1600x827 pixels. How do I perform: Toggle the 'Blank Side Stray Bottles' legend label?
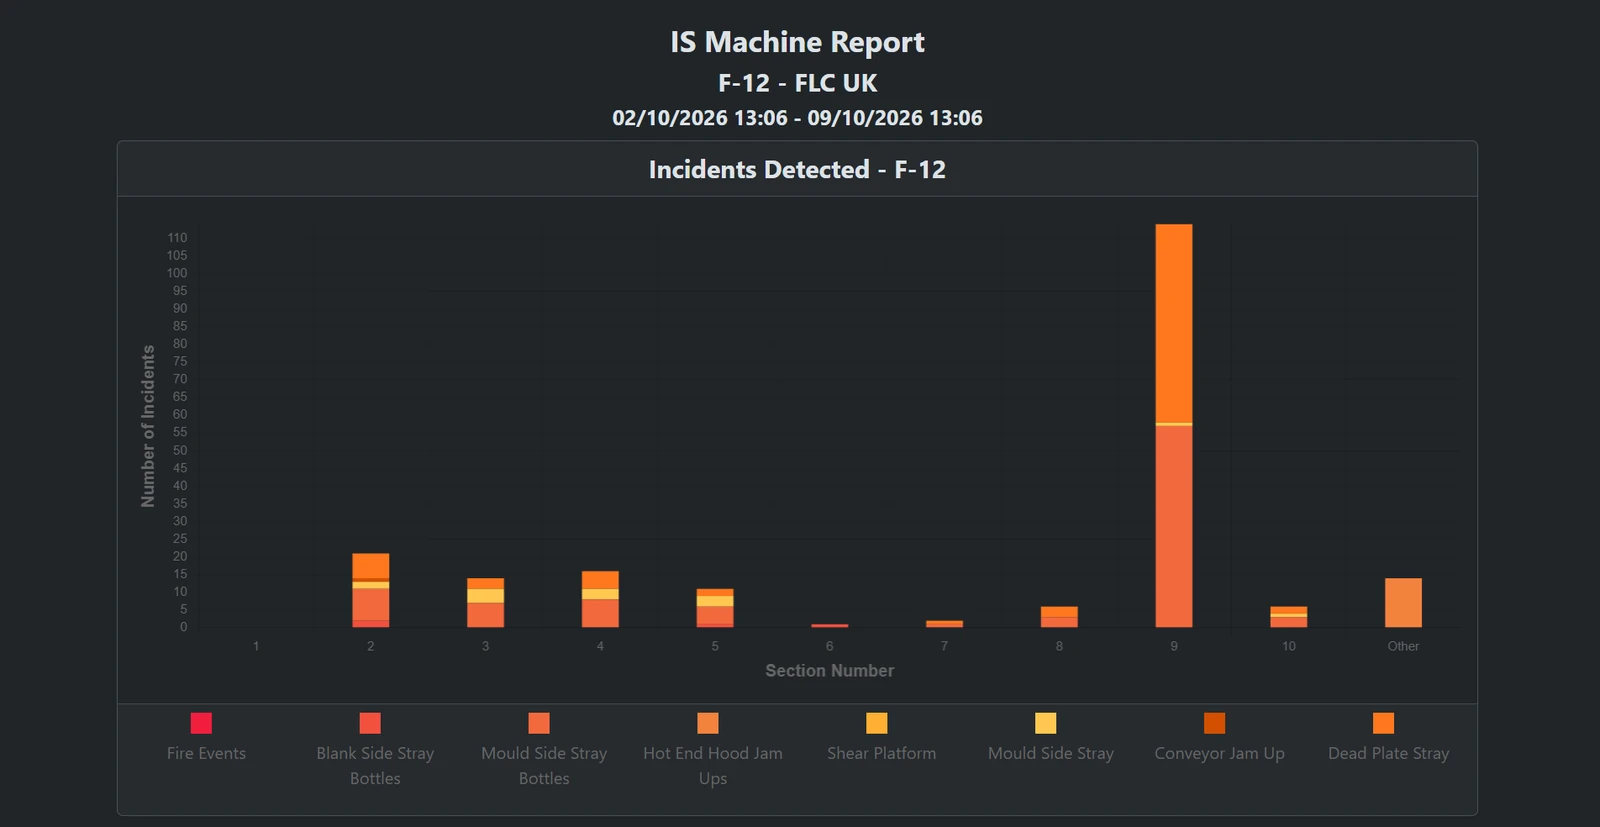375,766
